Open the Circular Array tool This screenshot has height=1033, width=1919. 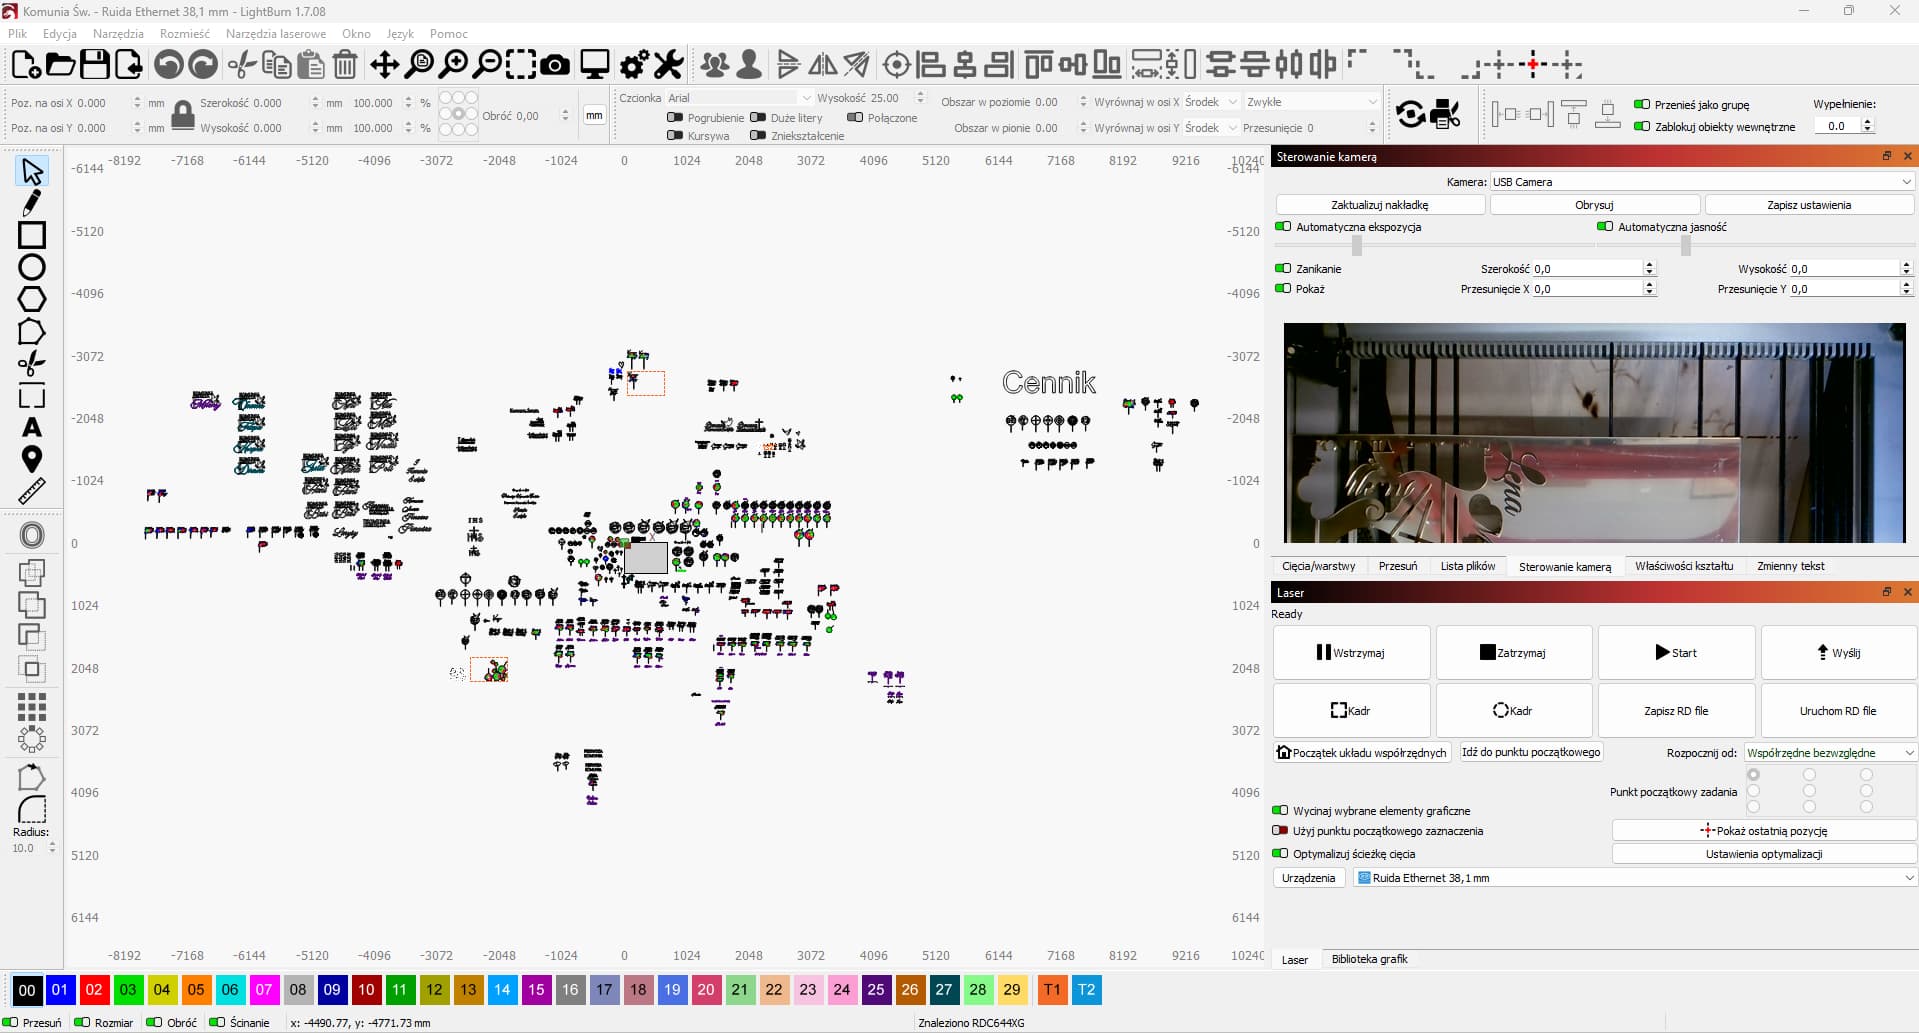pos(32,739)
